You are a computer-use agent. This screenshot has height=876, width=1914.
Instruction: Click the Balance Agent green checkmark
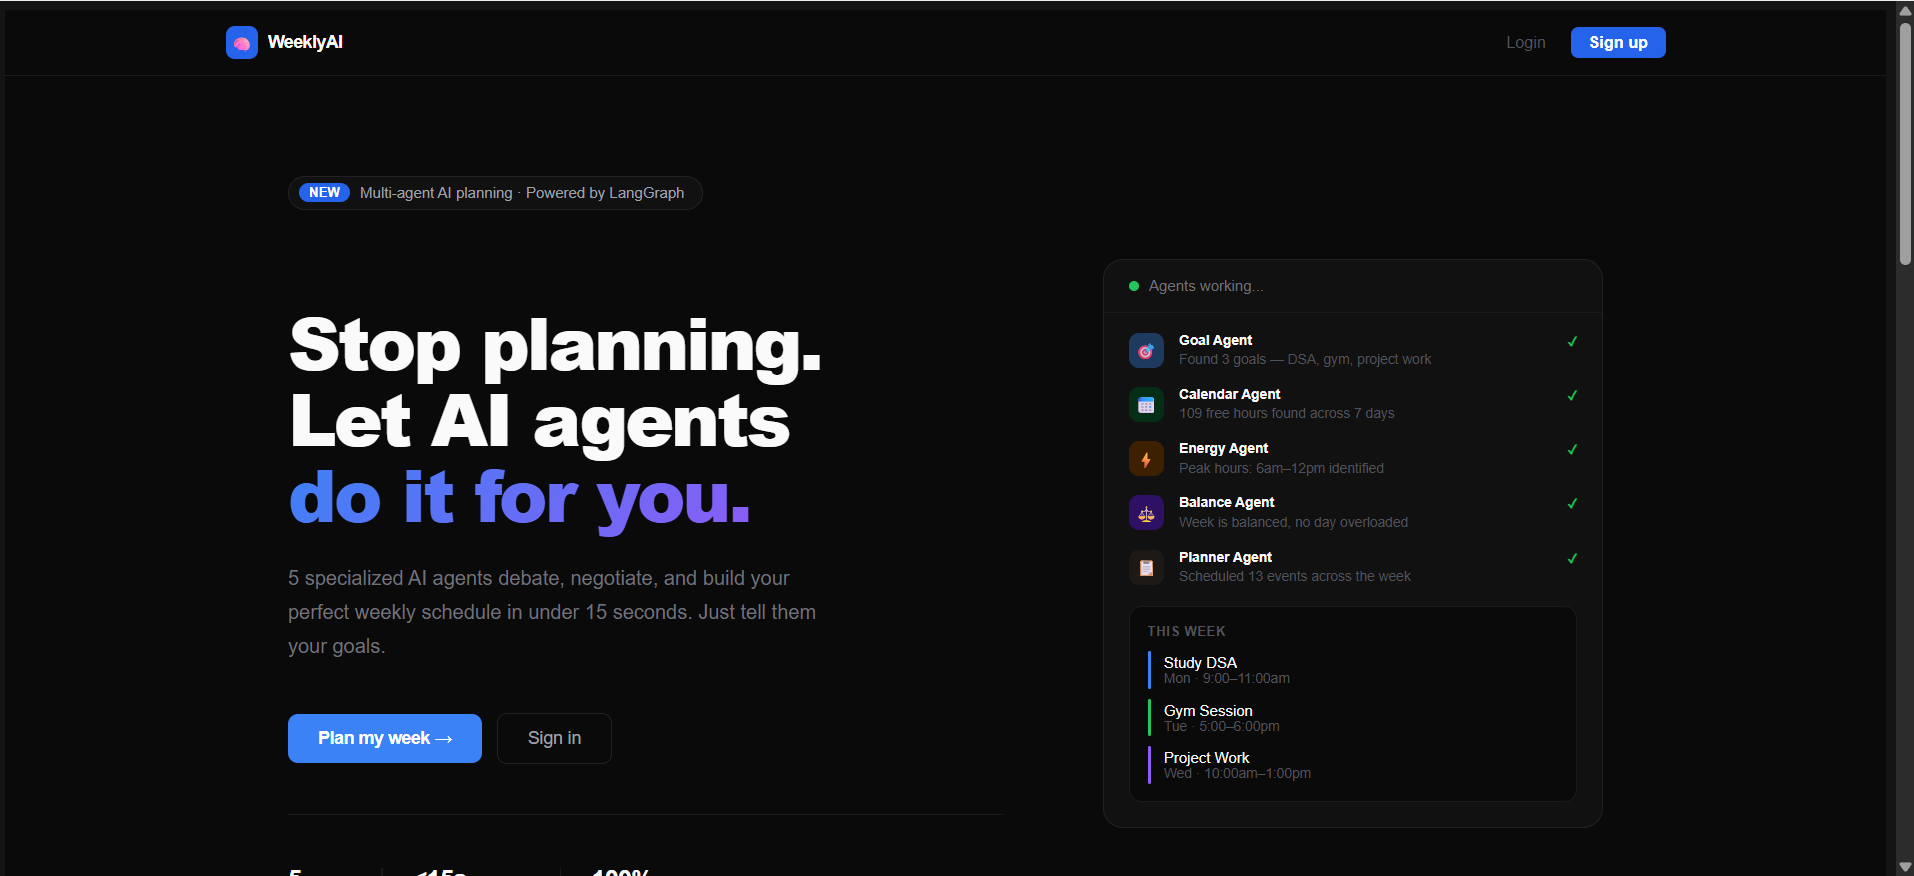point(1572,503)
